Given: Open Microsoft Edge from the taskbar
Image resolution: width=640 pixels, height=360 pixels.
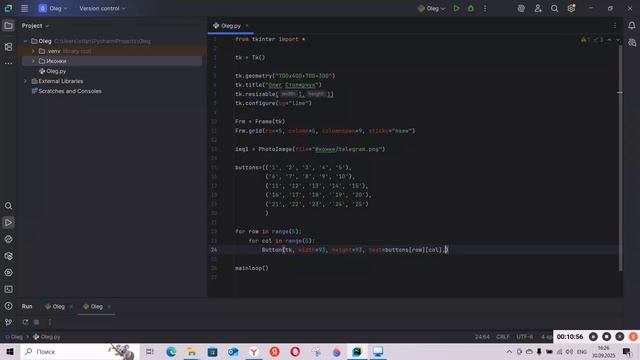Looking at the screenshot, I should 171,351.
